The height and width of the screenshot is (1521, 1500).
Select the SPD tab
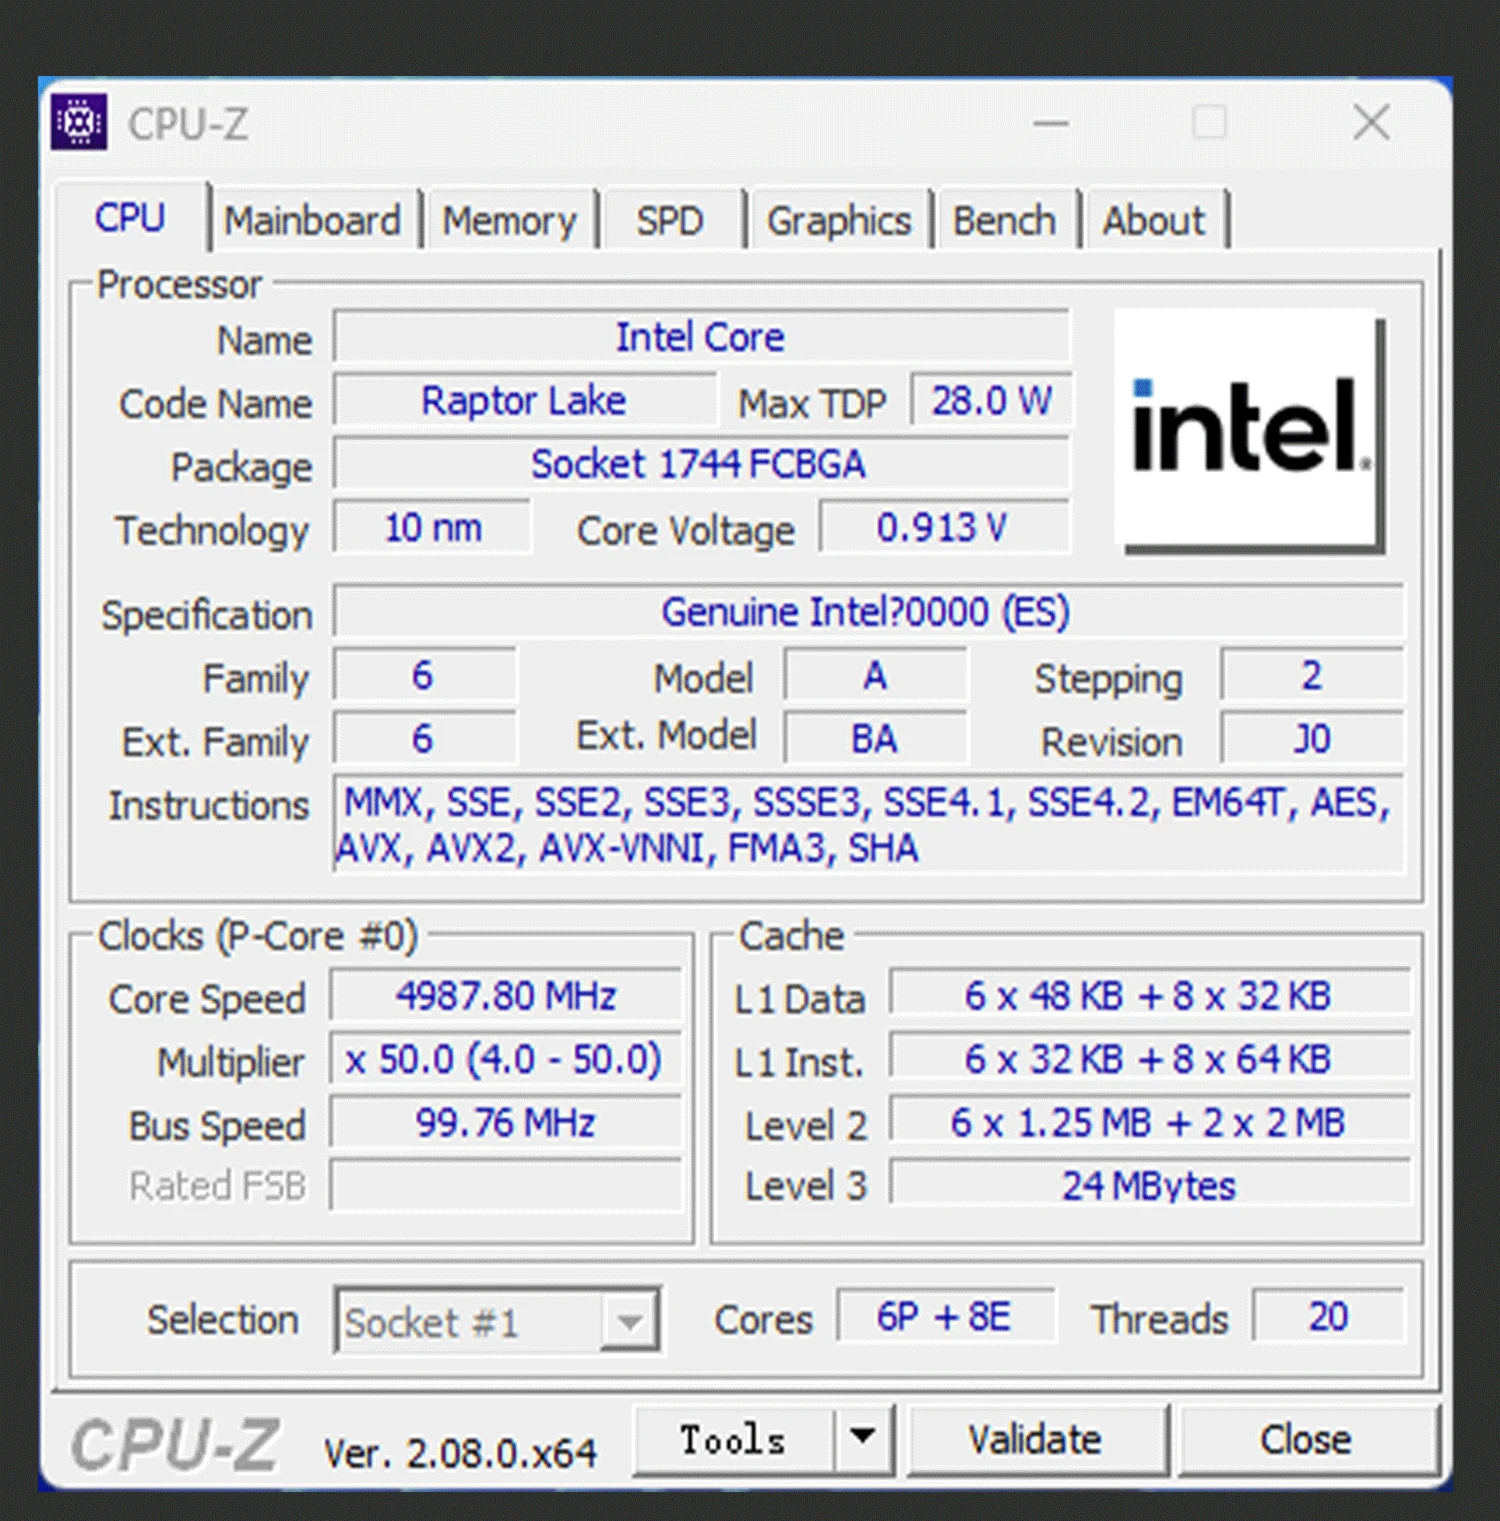[x=670, y=220]
